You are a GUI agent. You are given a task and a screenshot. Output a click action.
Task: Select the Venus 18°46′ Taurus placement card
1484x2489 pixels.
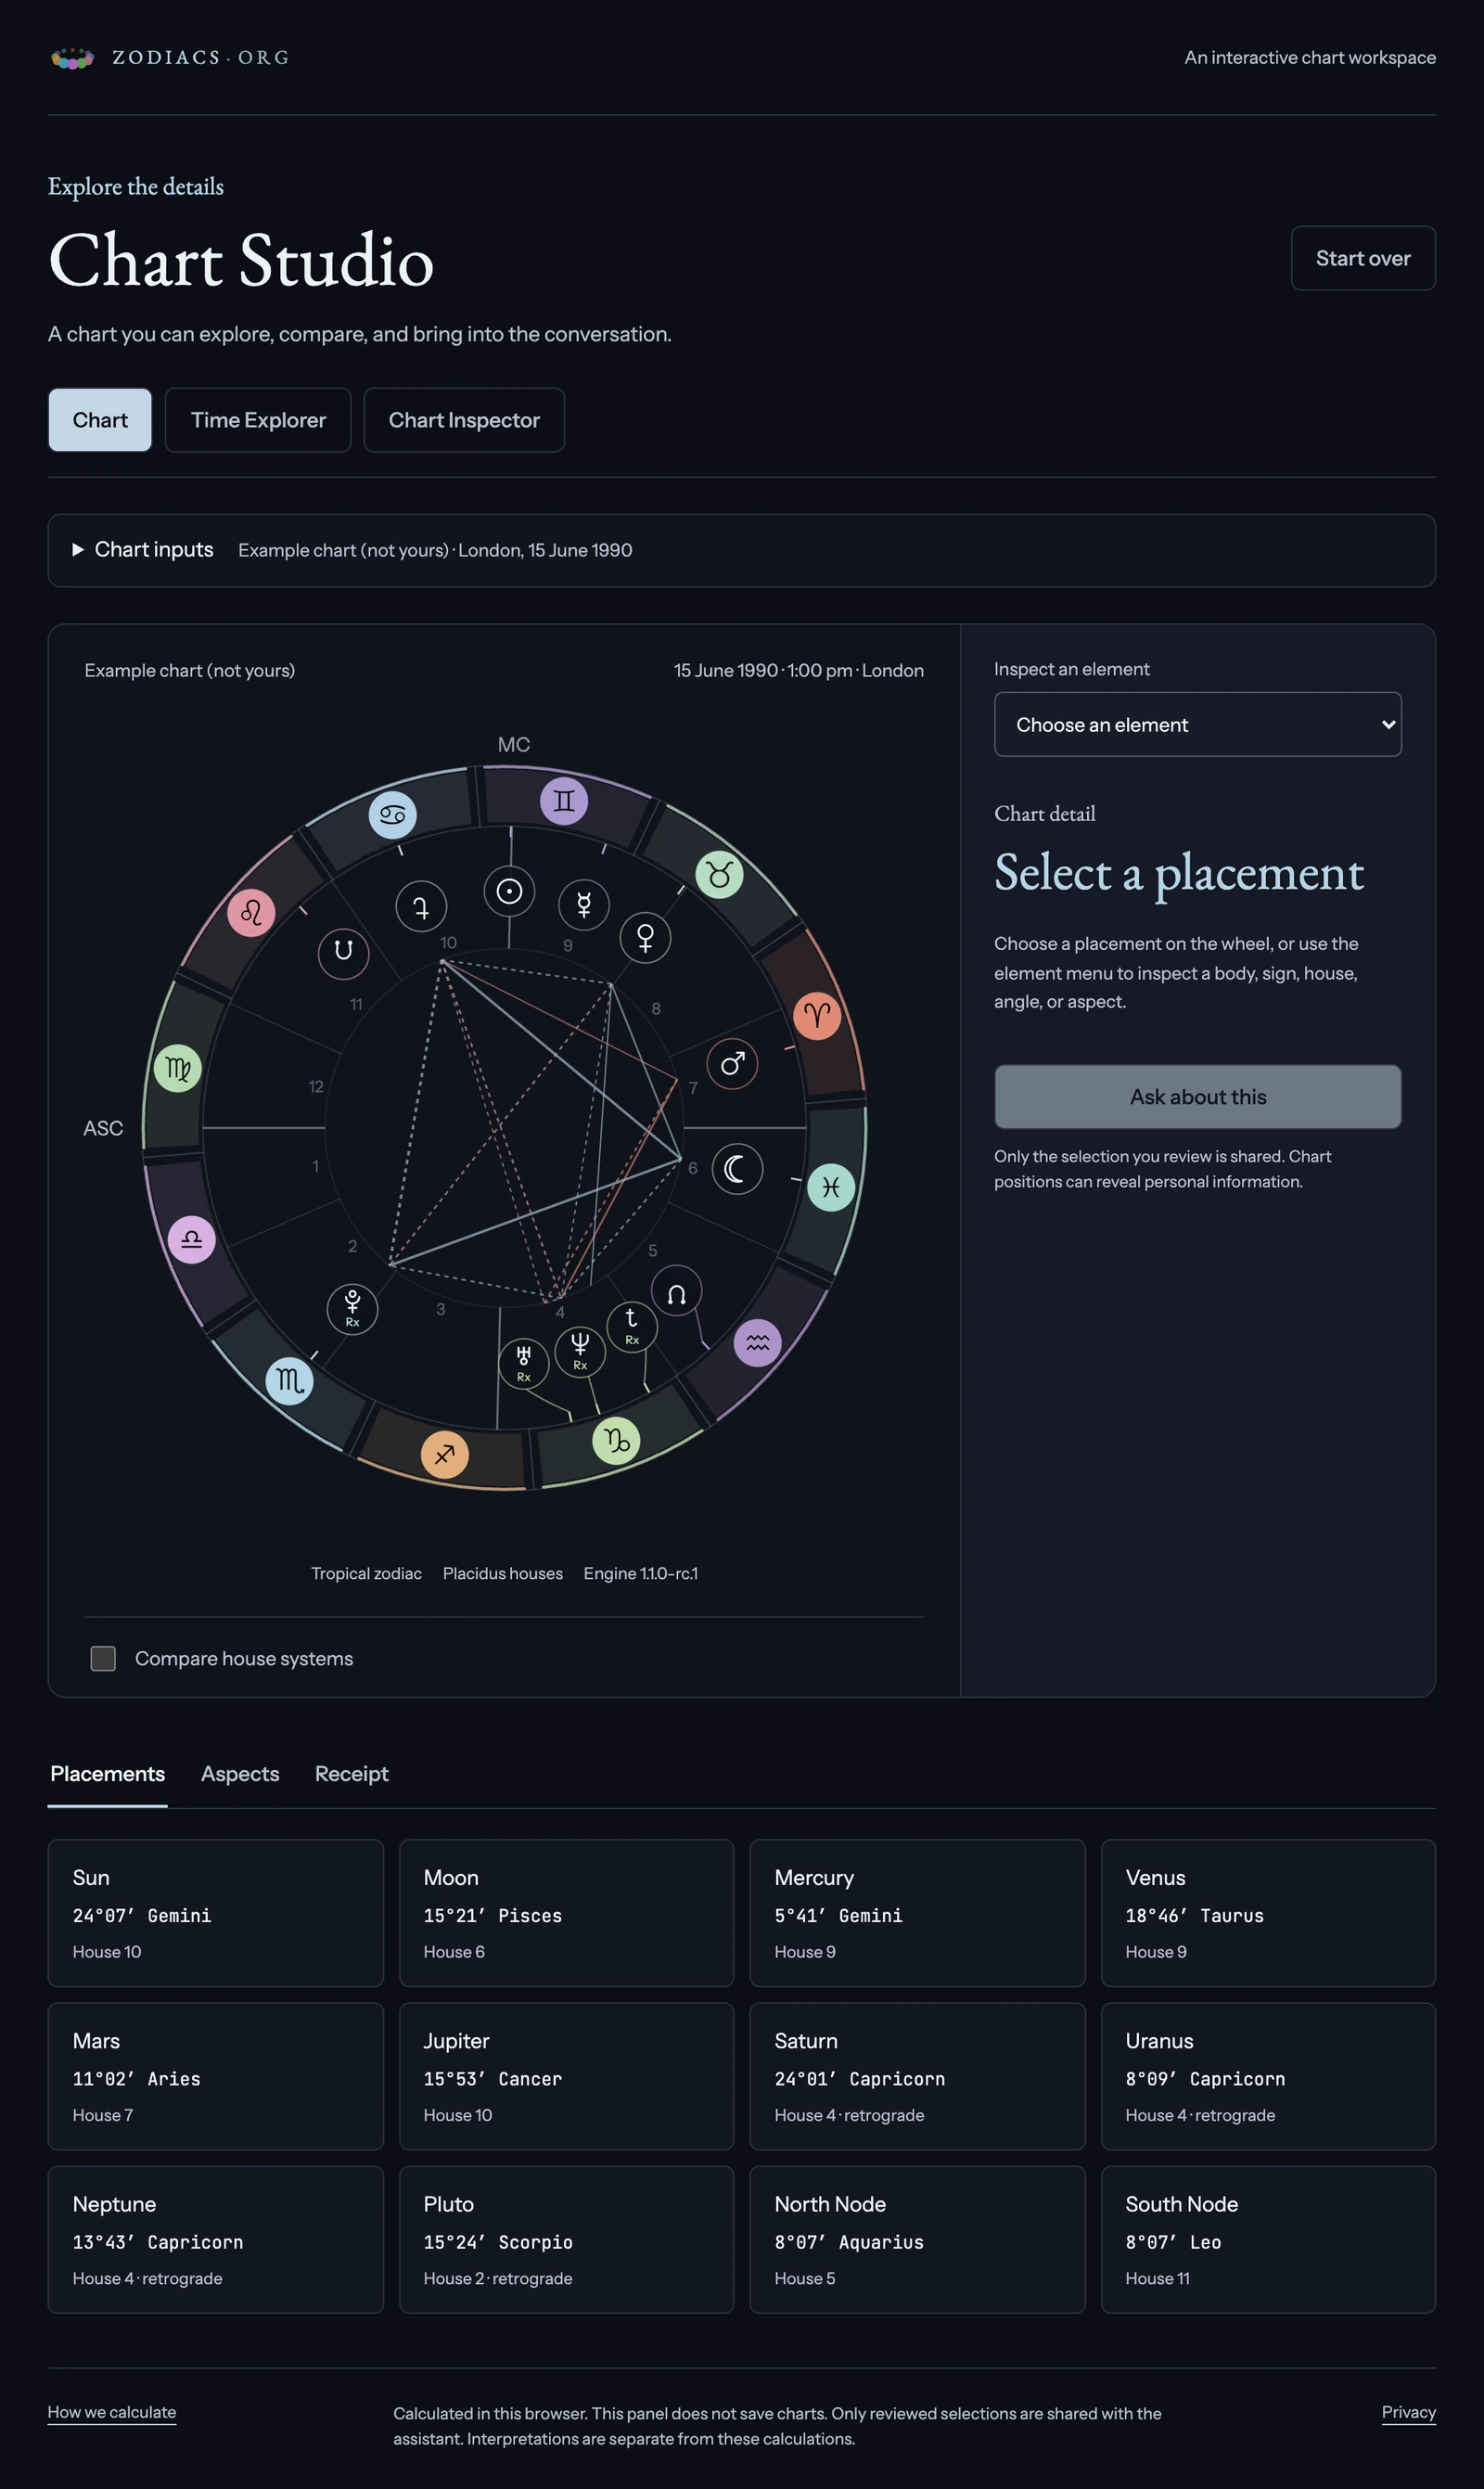1268,1912
